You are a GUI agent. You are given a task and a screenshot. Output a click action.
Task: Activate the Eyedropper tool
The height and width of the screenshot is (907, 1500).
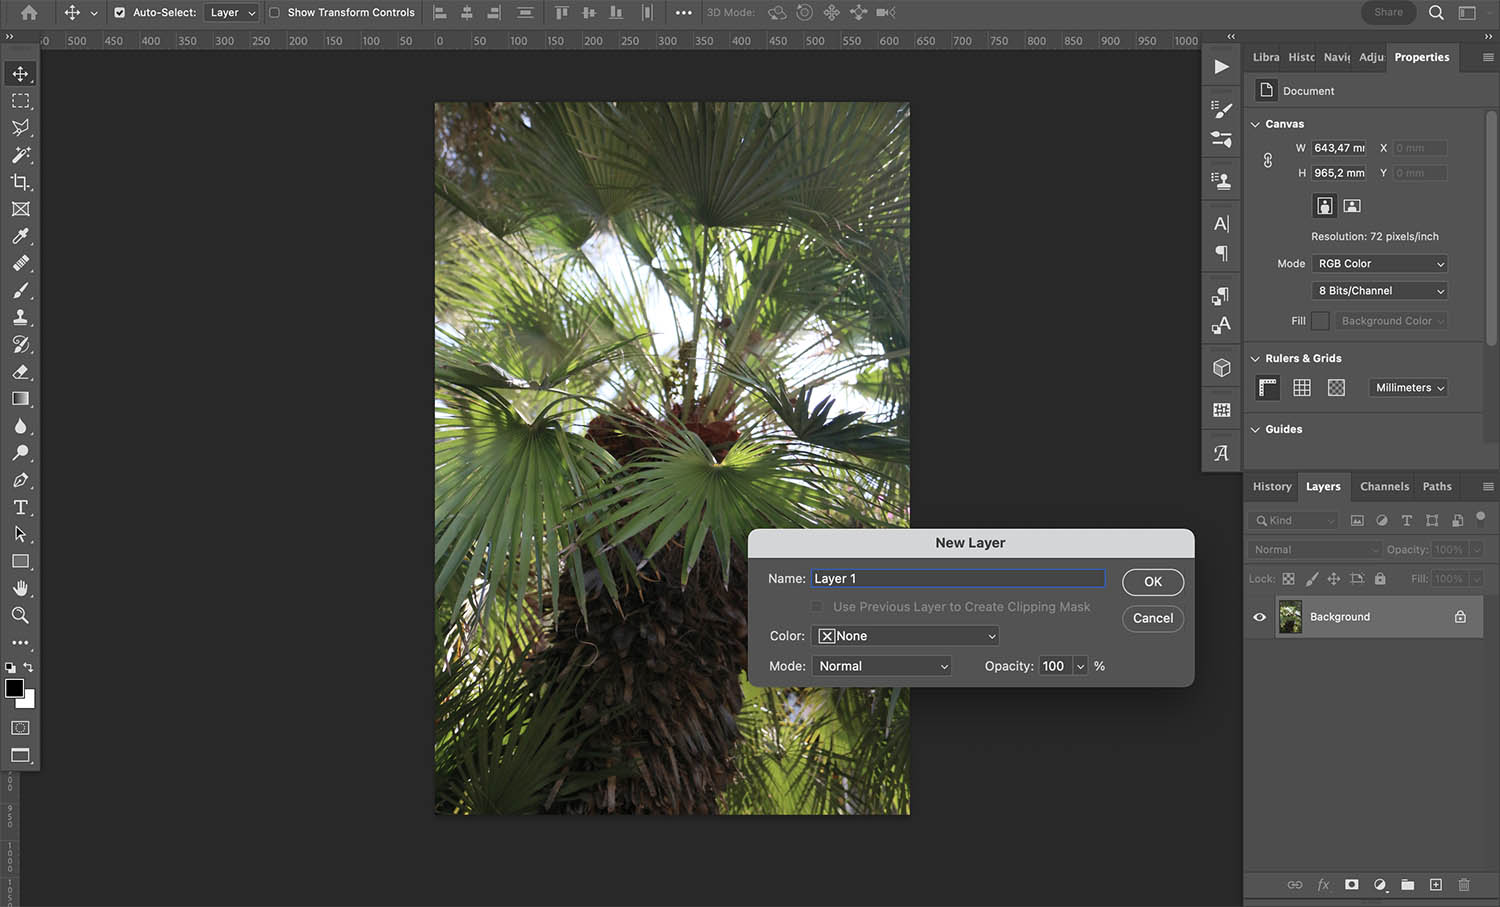(20, 237)
